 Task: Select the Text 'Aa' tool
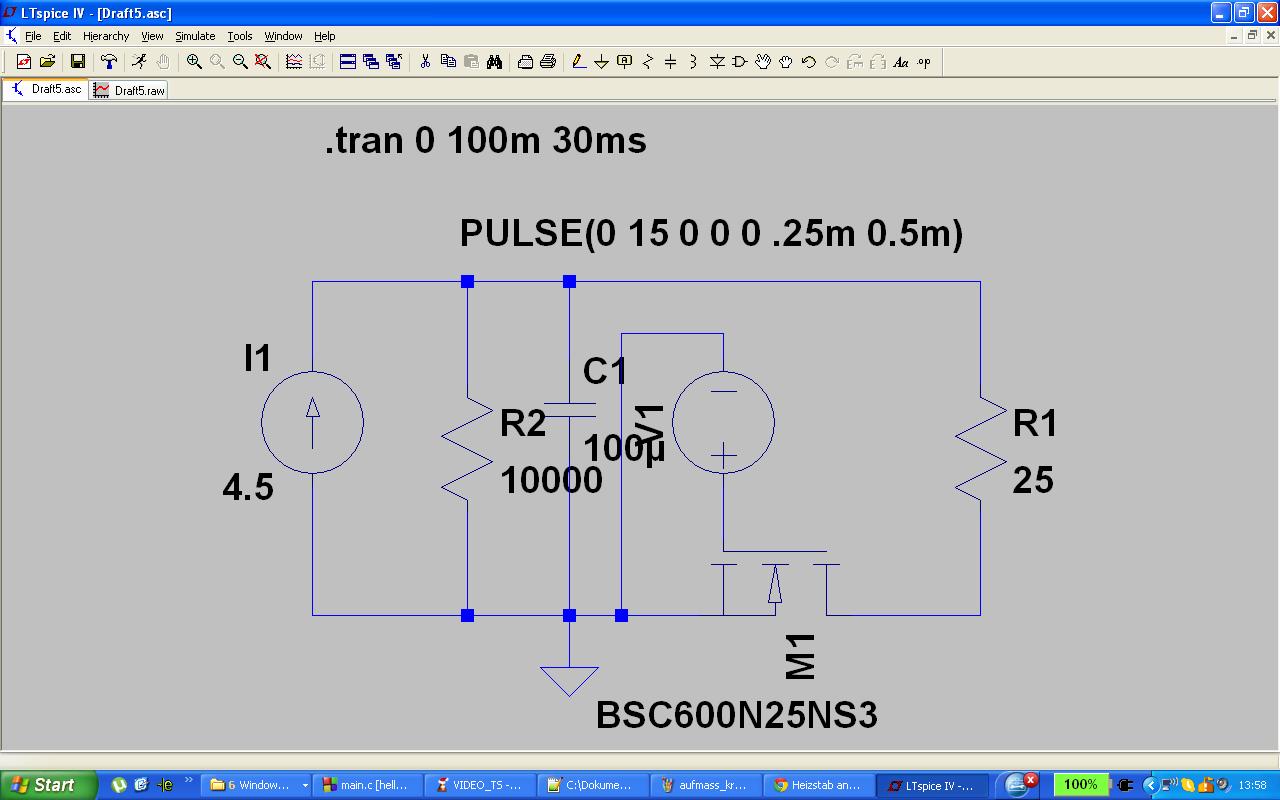tap(901, 62)
